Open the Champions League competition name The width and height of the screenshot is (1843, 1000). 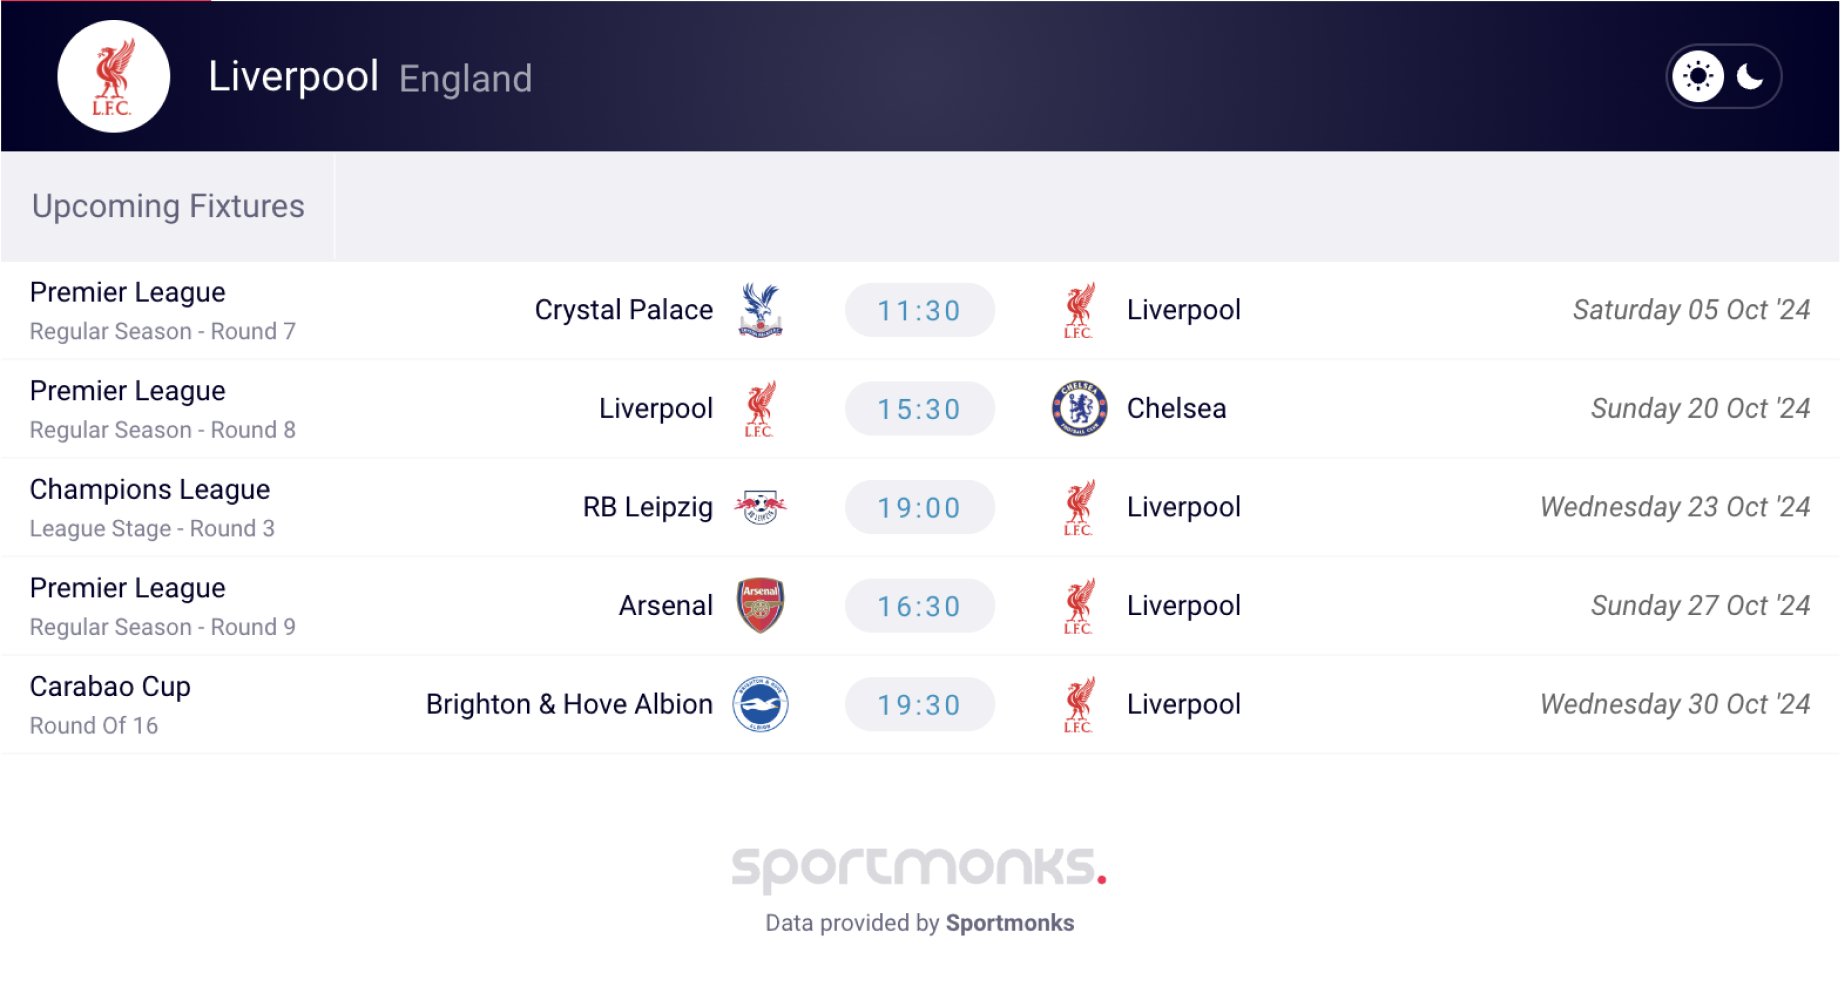click(x=150, y=489)
